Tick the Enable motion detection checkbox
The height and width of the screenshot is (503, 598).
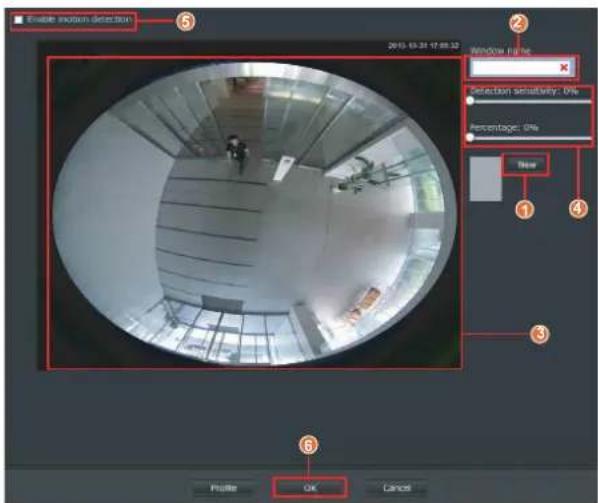click(18, 20)
